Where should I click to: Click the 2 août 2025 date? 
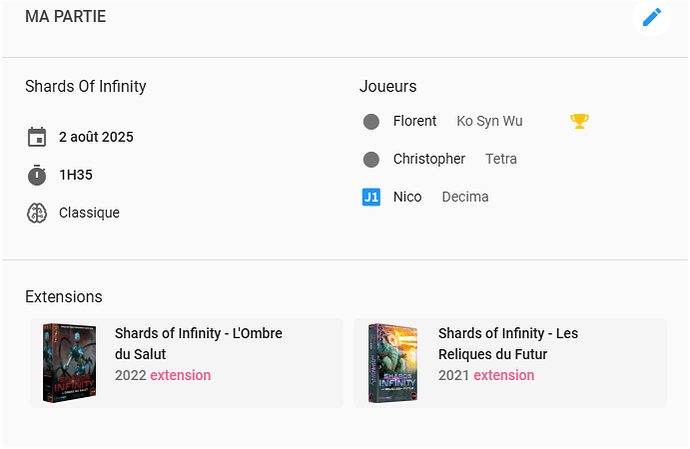pyautogui.click(x=96, y=137)
